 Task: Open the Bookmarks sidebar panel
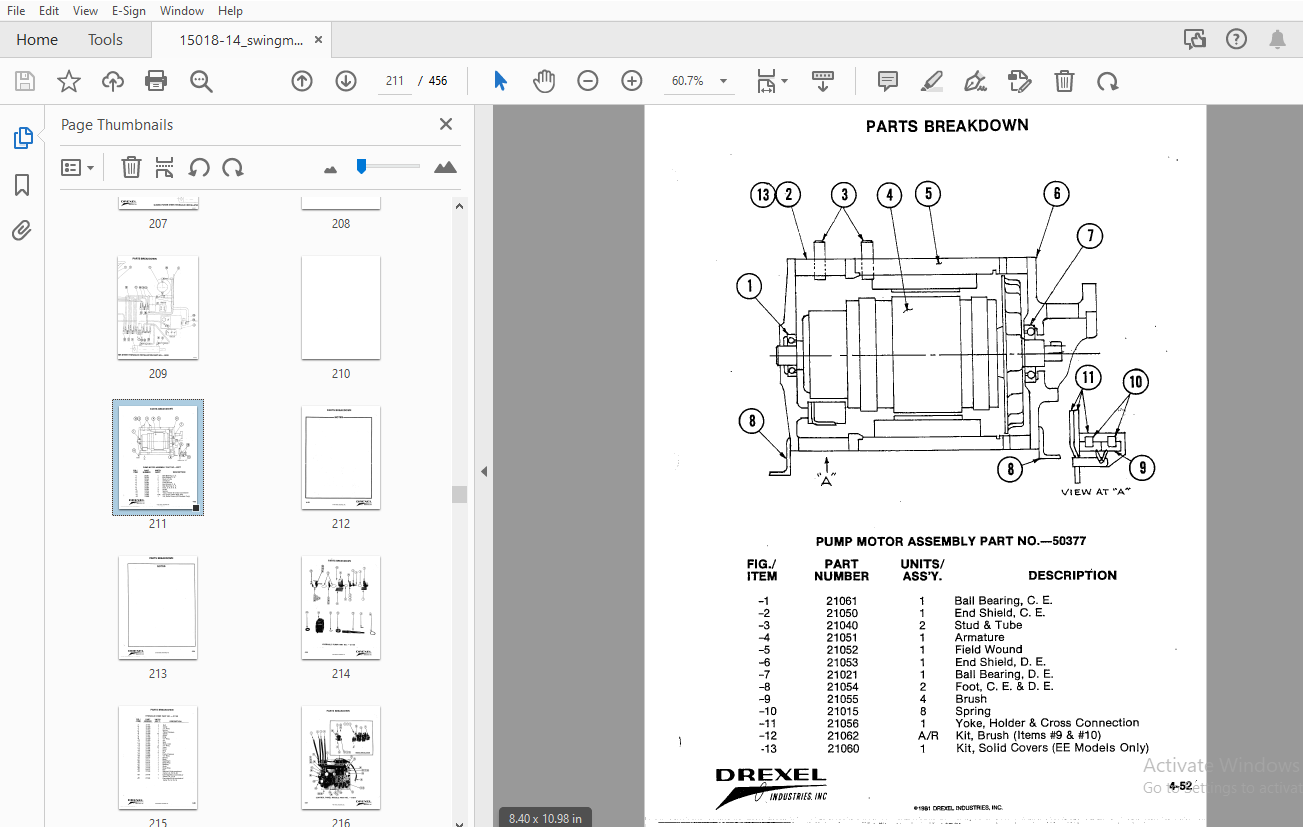tap(22, 185)
